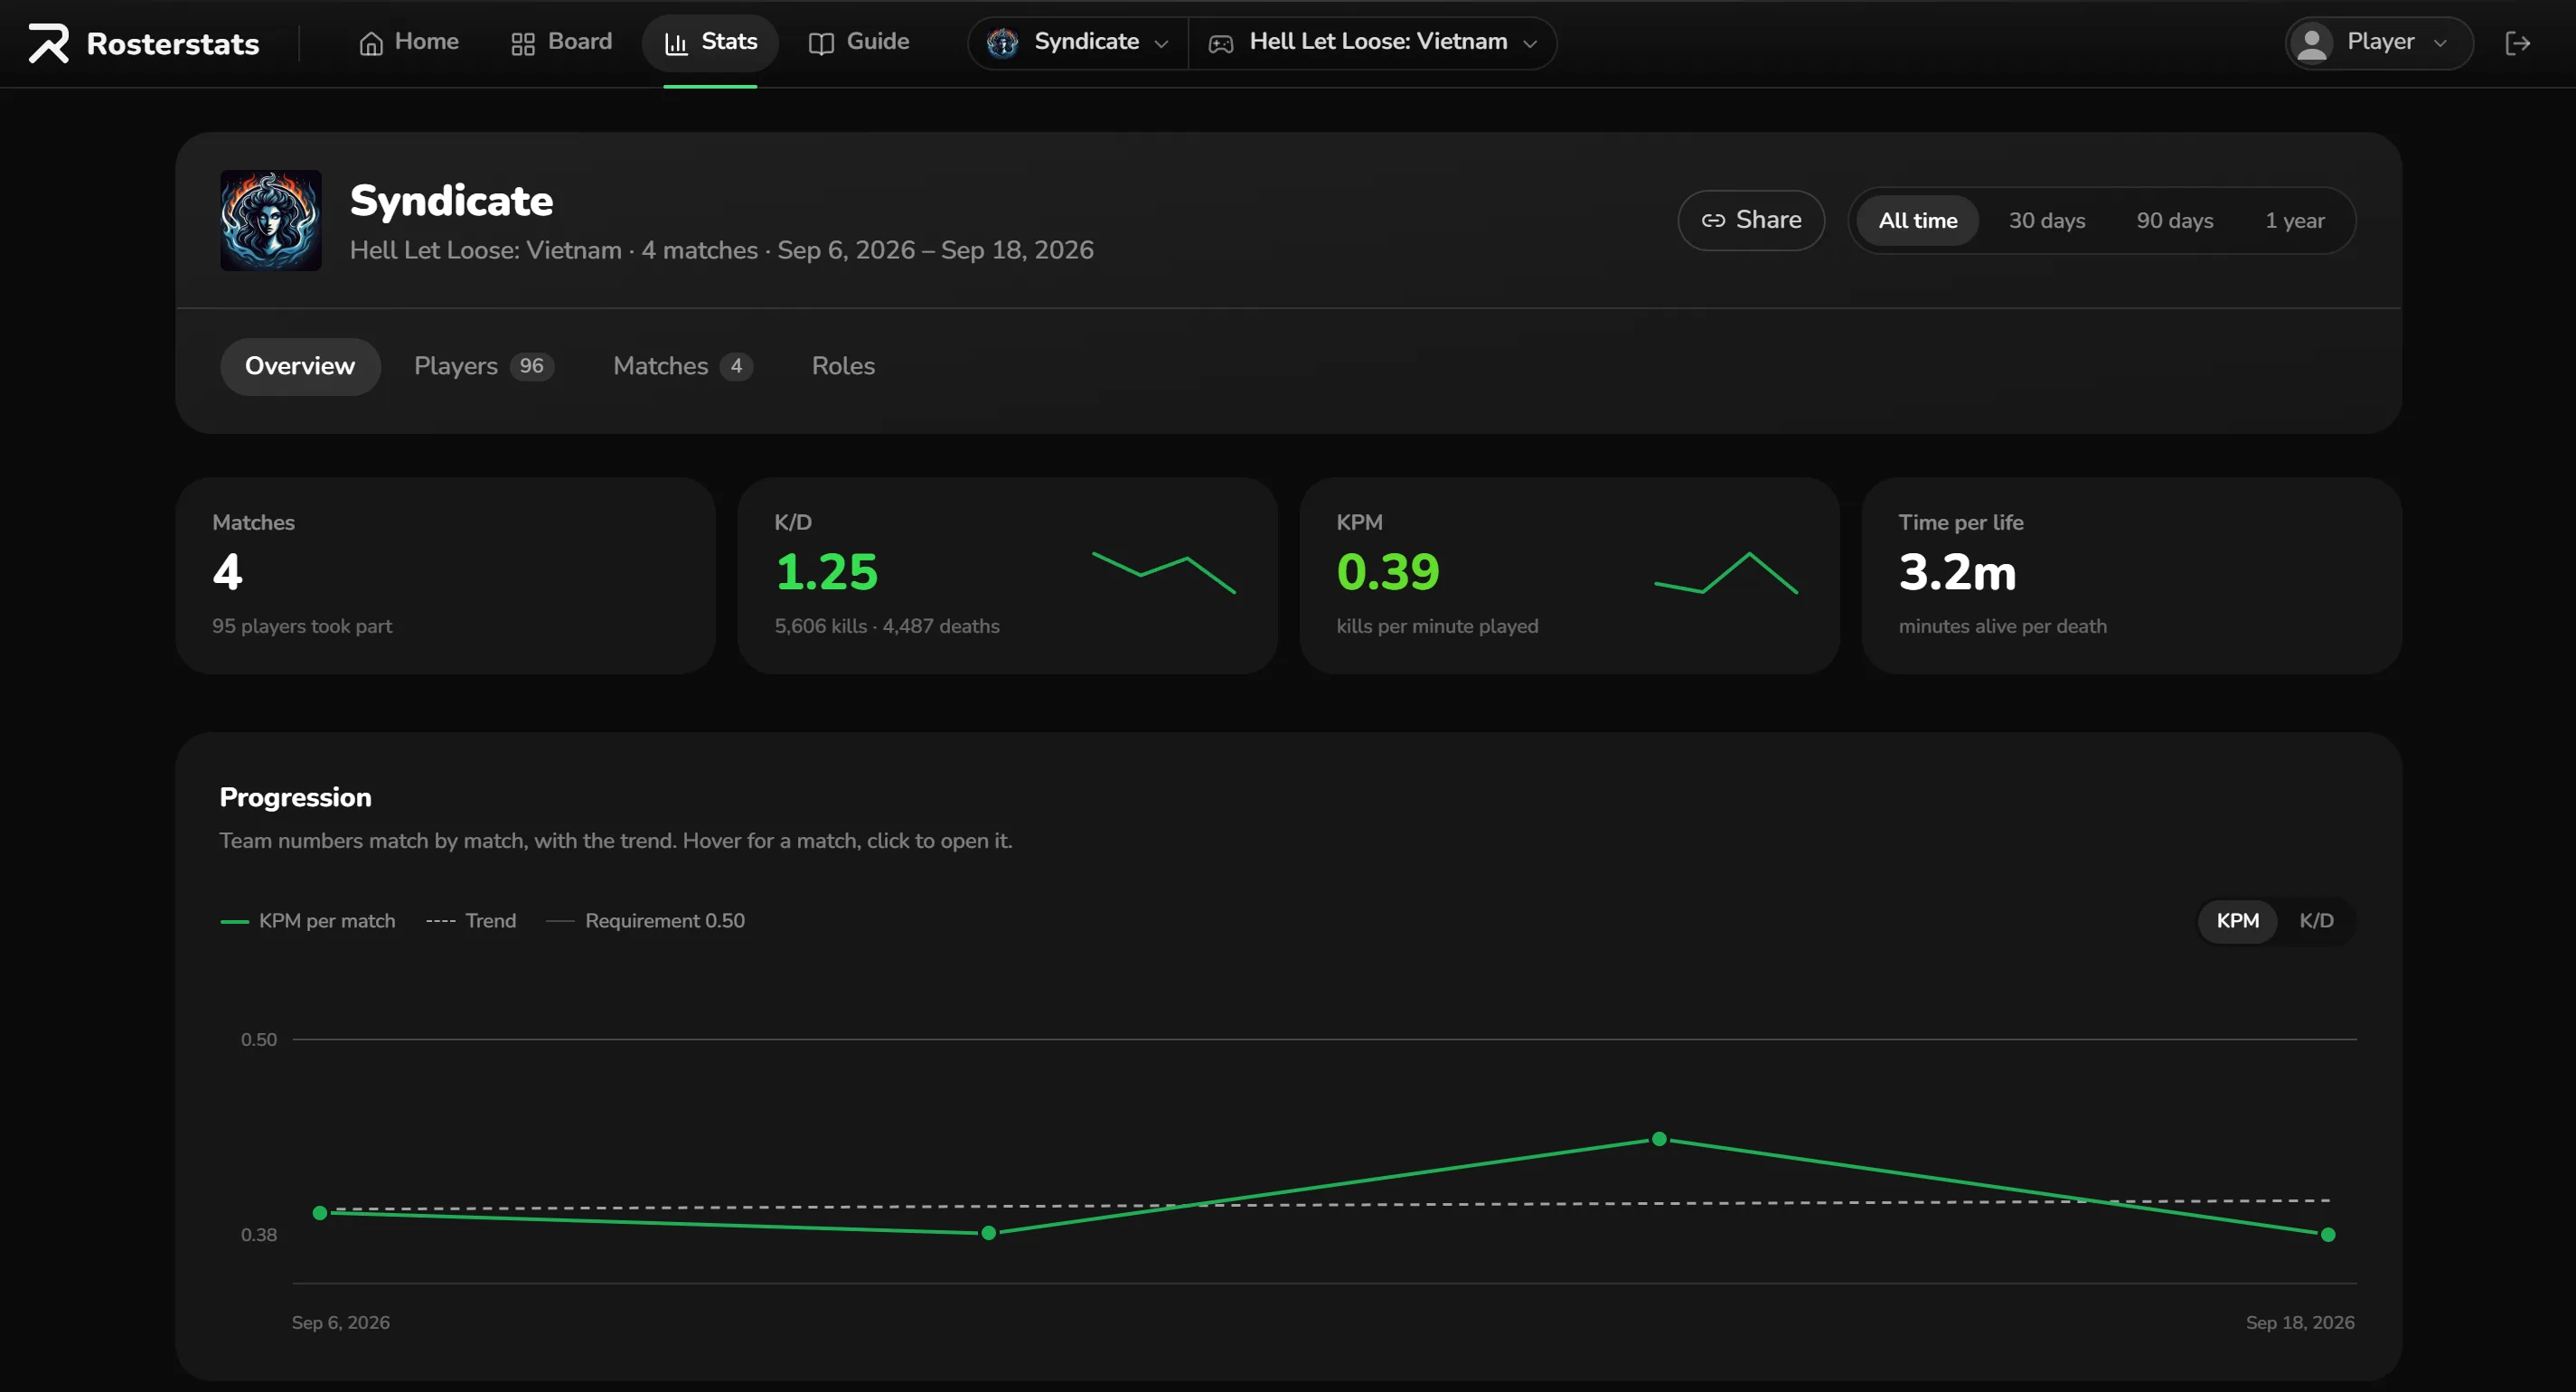Viewport: 2576px width, 1392px height.
Task: Click the Syndicate team avatar image
Action: coord(270,220)
